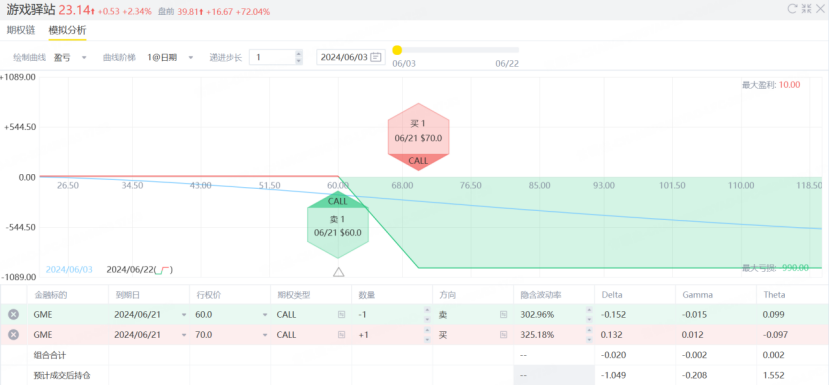829x386 pixels.
Task: Toggle the sell direction switch icon
Action: 503,315
